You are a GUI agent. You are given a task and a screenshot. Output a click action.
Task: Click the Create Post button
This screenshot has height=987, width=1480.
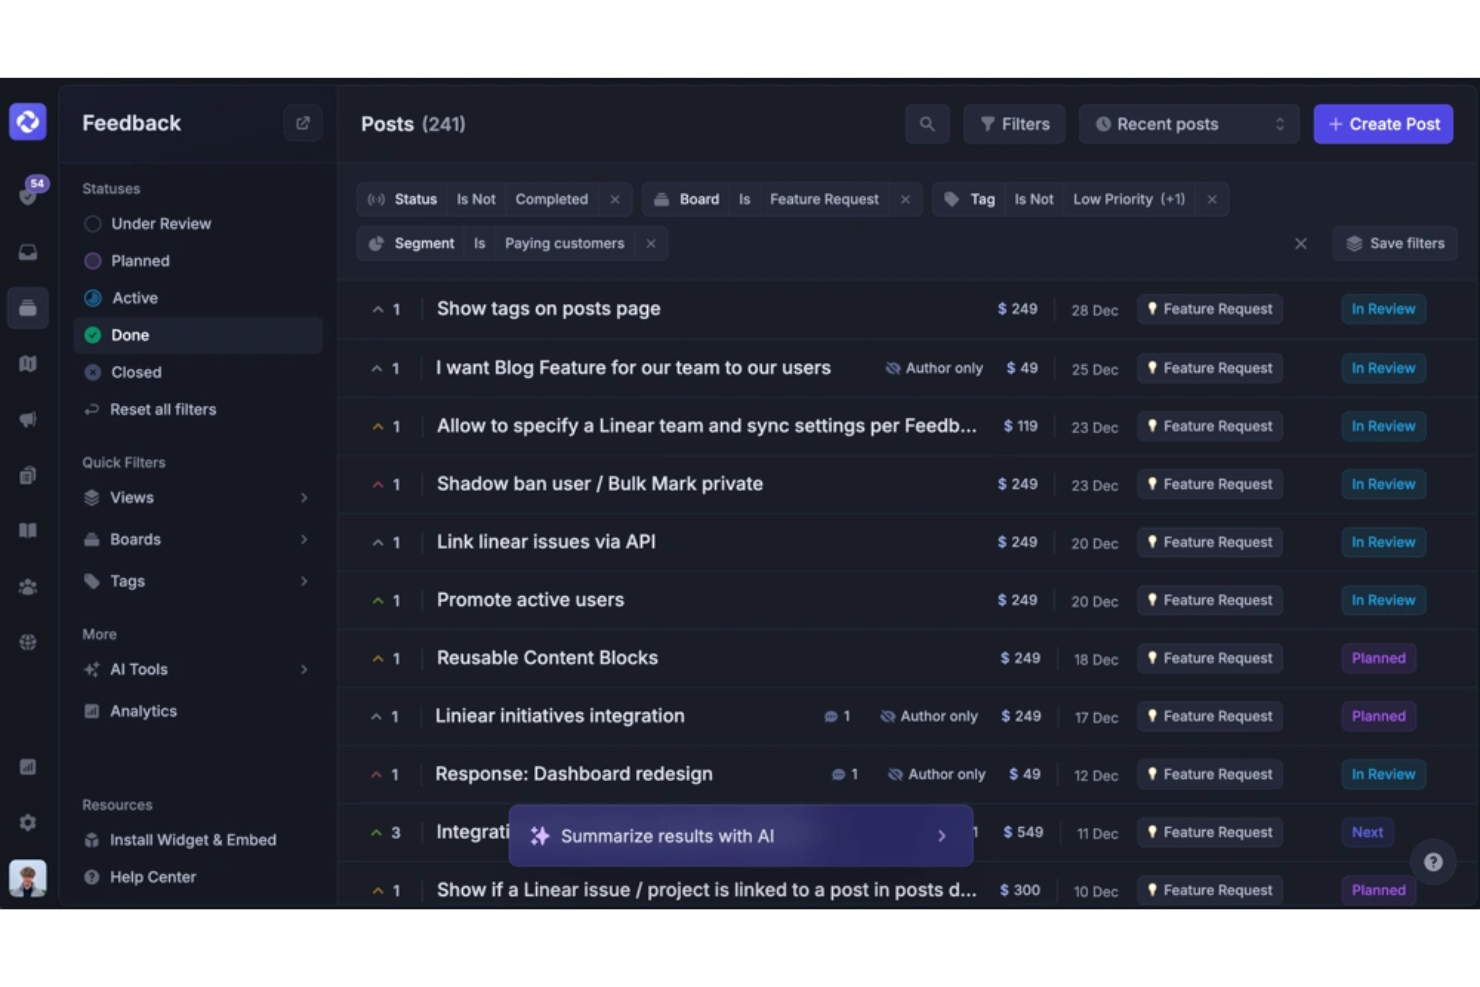(x=1383, y=124)
